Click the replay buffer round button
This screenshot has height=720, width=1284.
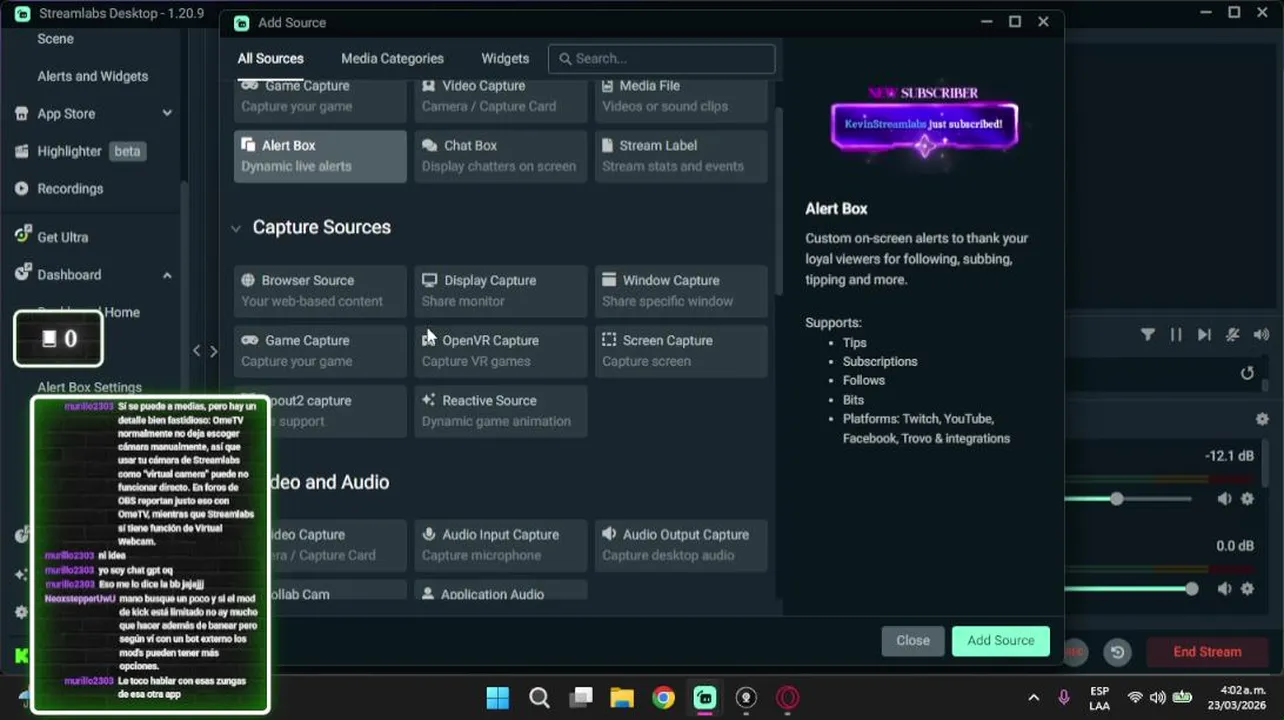(1117, 652)
